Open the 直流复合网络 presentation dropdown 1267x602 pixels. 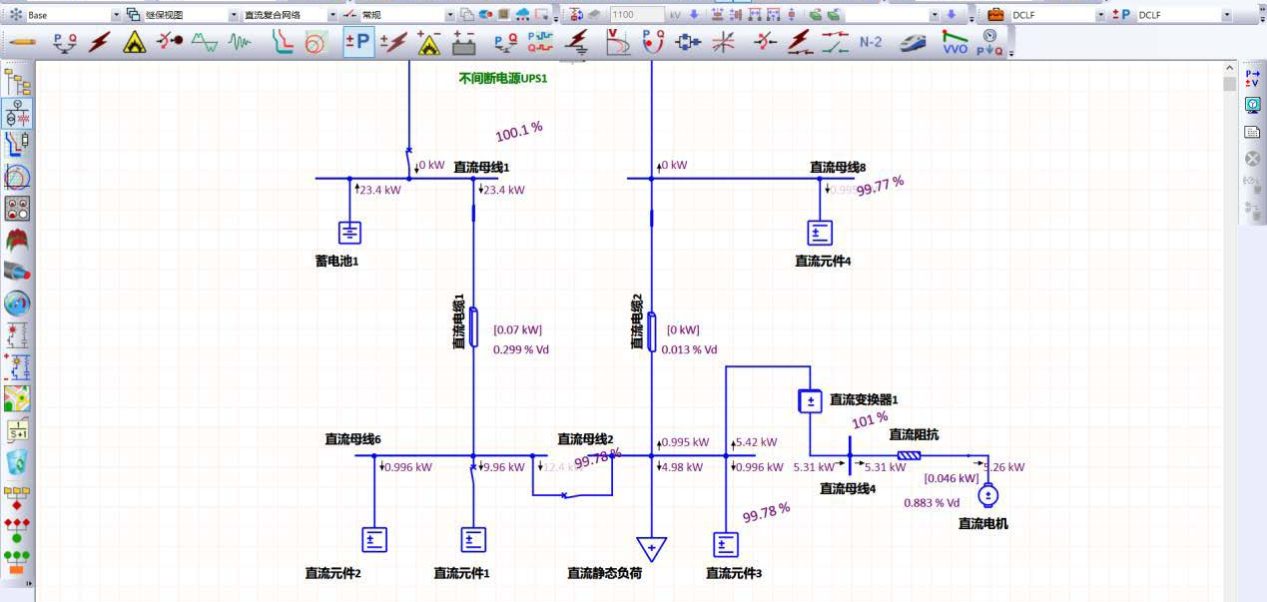[x=332, y=15]
